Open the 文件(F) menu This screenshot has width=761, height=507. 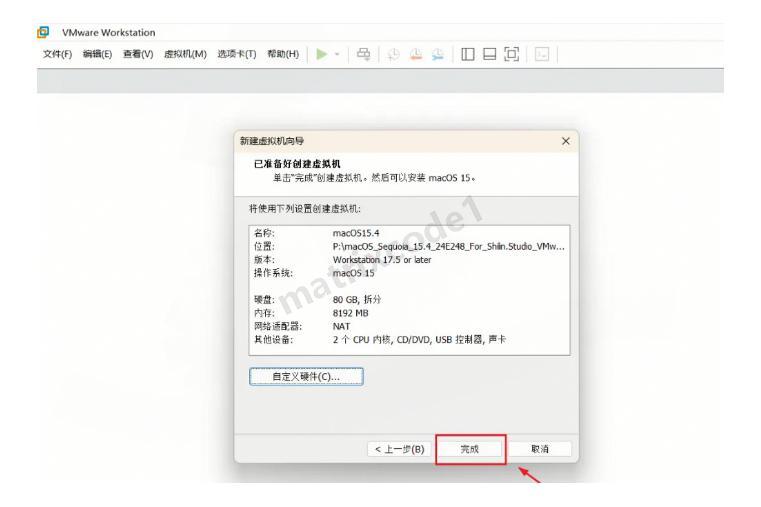coord(57,54)
